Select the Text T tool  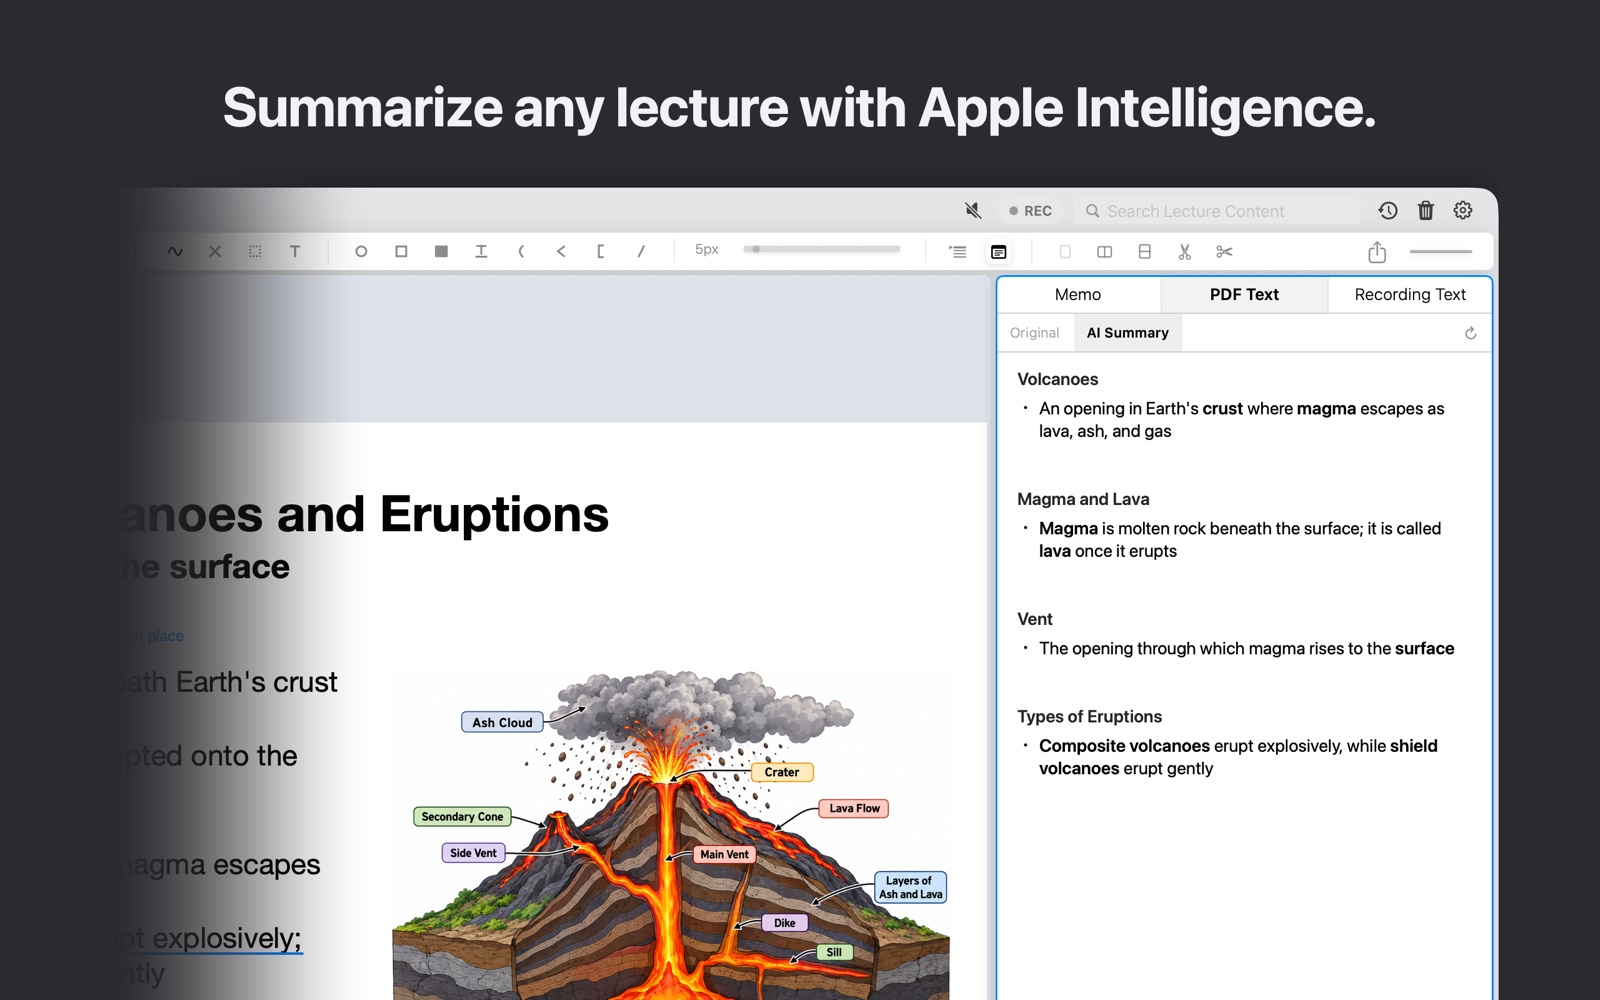pos(295,251)
